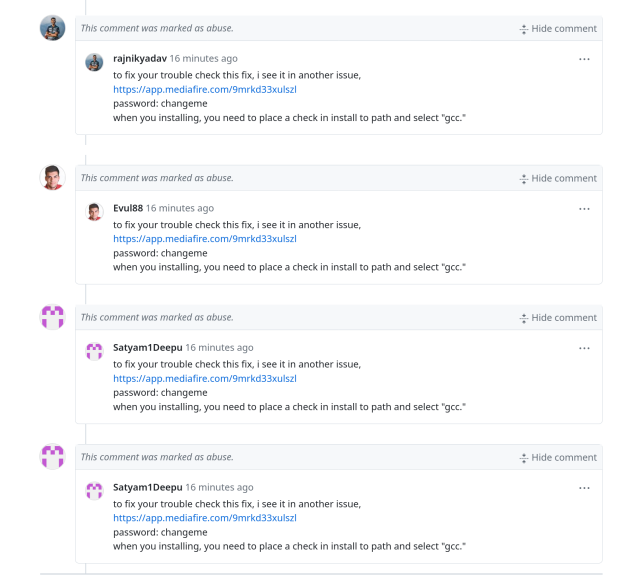Click rajnikyadav's large avatar beside first comment
Image resolution: width=640 pixels, height=575 pixels.
[52, 28]
